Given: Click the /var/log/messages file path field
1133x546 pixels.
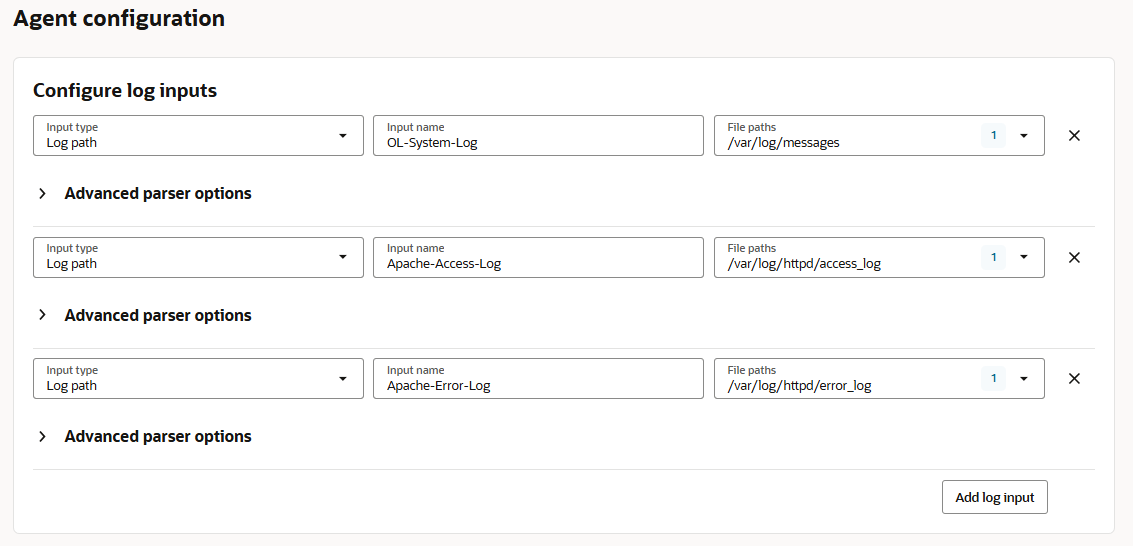Looking at the screenshot, I should coord(840,142).
